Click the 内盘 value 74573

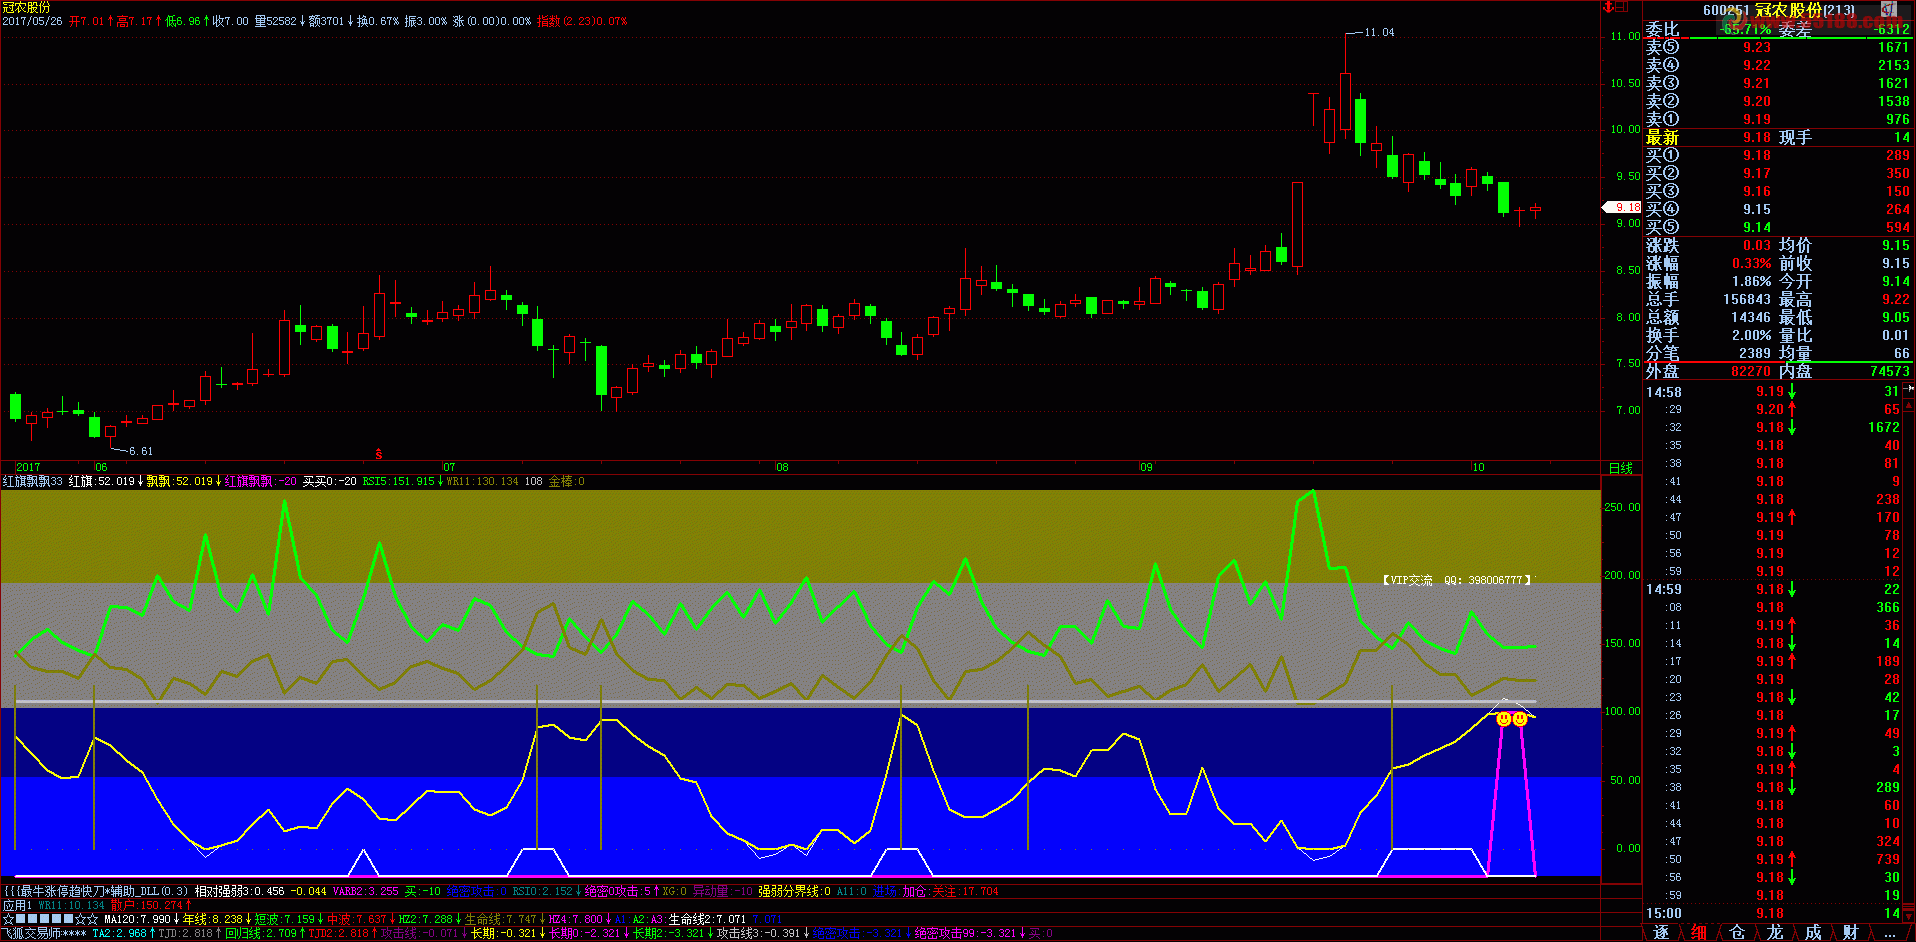tap(1890, 371)
